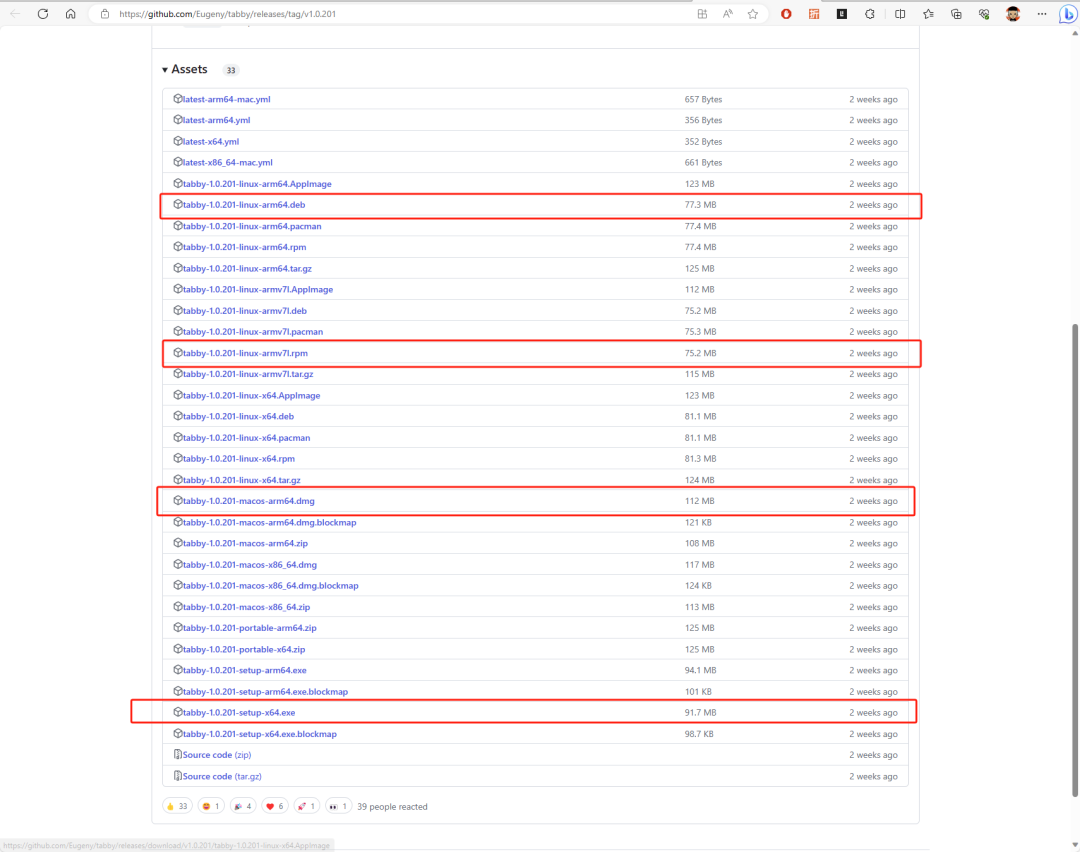React with rocket emoji button
The width and height of the screenshot is (1080, 852).
coord(306,806)
